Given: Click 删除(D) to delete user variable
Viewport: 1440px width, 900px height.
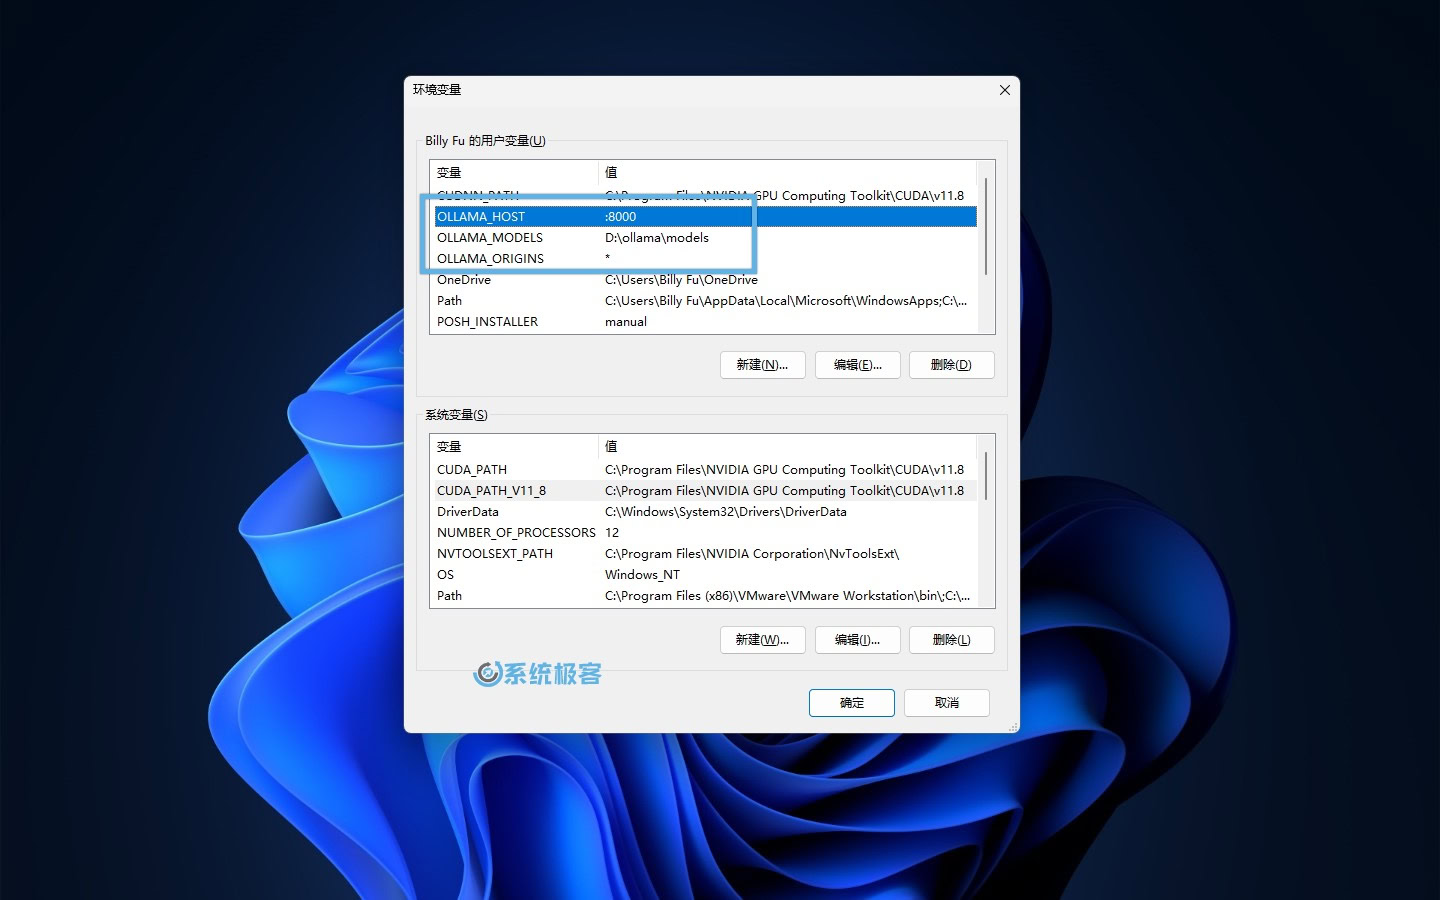Looking at the screenshot, I should (951, 365).
